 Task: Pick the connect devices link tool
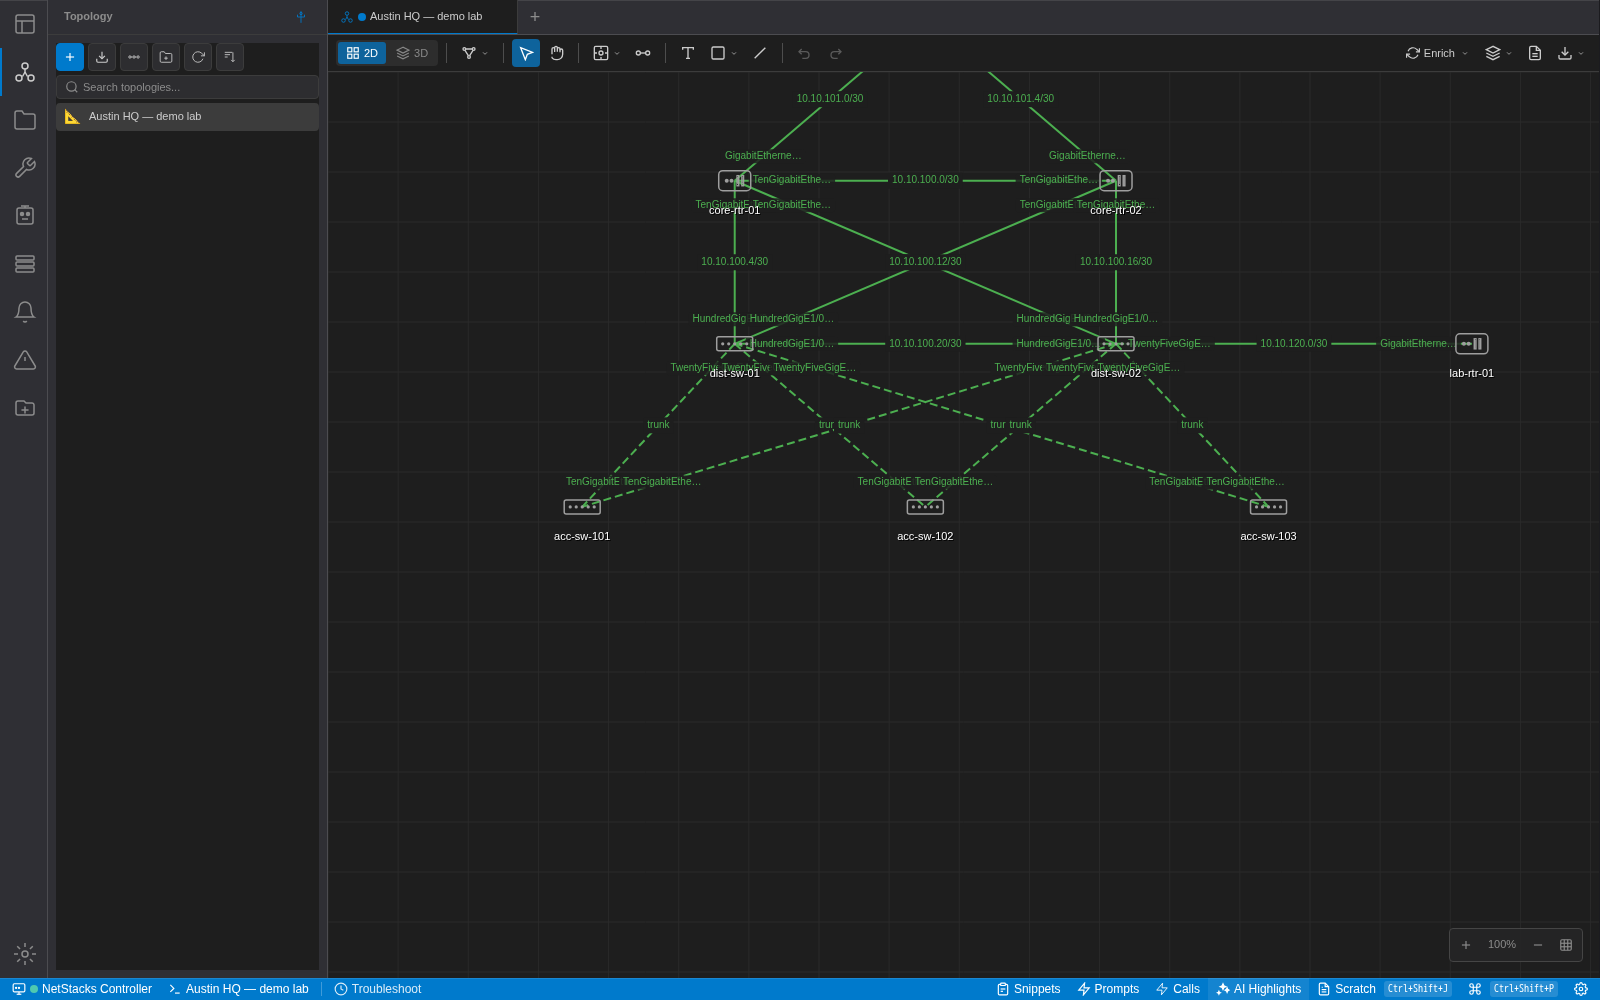643,53
